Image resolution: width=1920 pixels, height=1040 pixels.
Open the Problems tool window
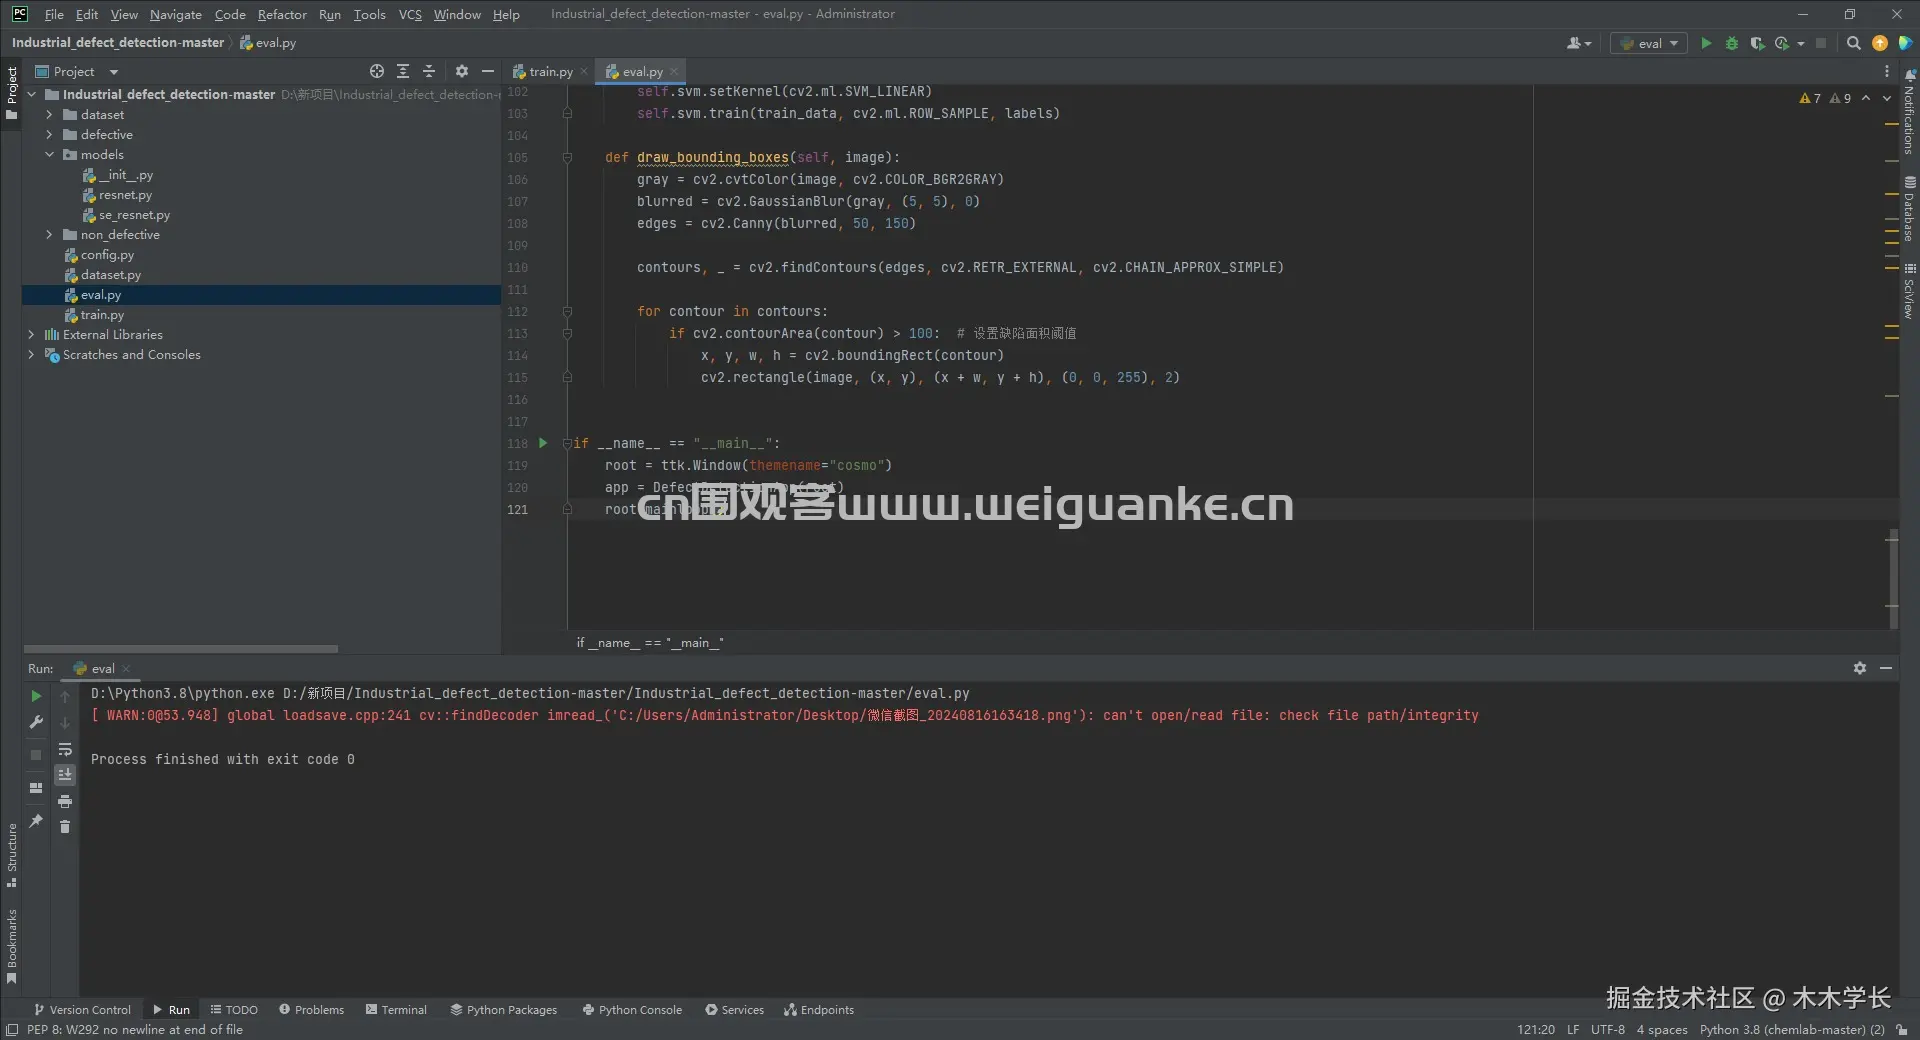311,1010
